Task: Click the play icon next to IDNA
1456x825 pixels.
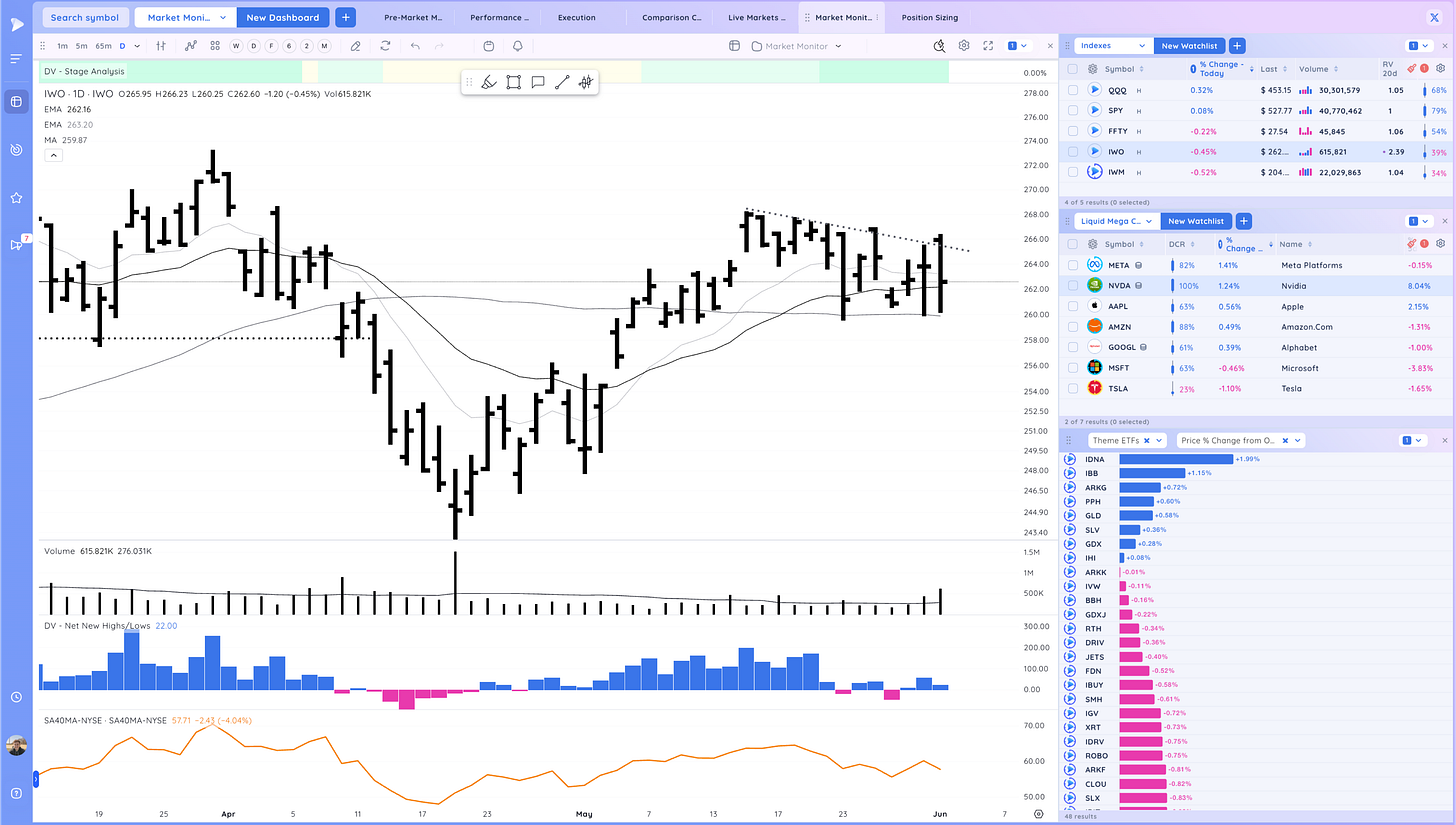Action: click(x=1069, y=459)
